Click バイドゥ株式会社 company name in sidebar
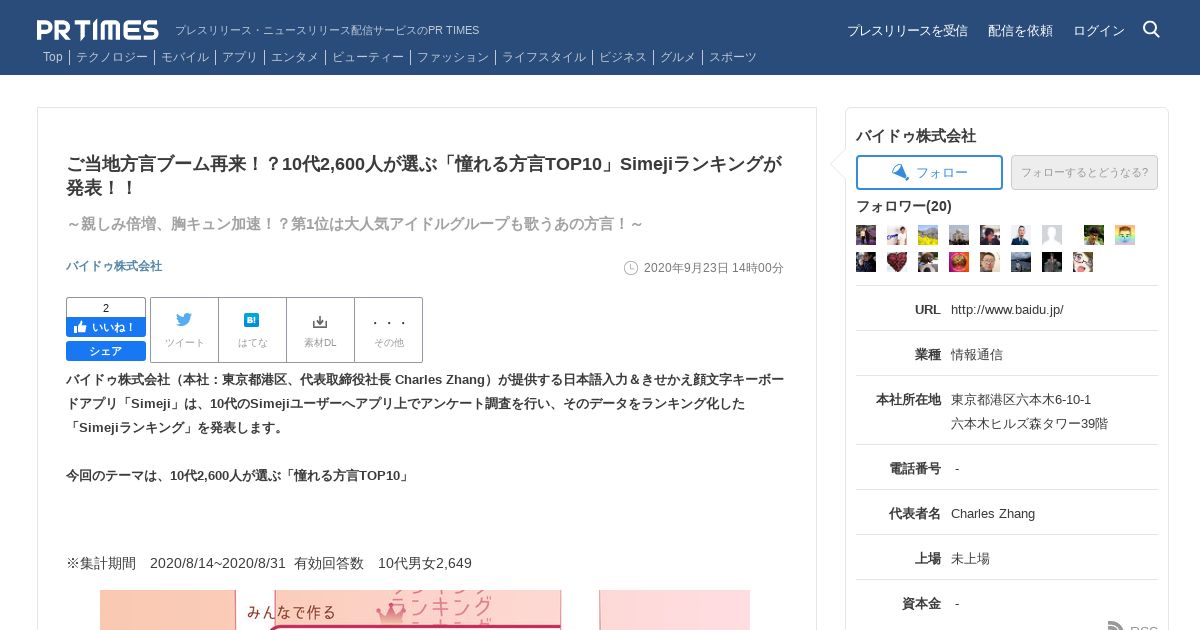This screenshot has width=1200, height=630. (916, 136)
